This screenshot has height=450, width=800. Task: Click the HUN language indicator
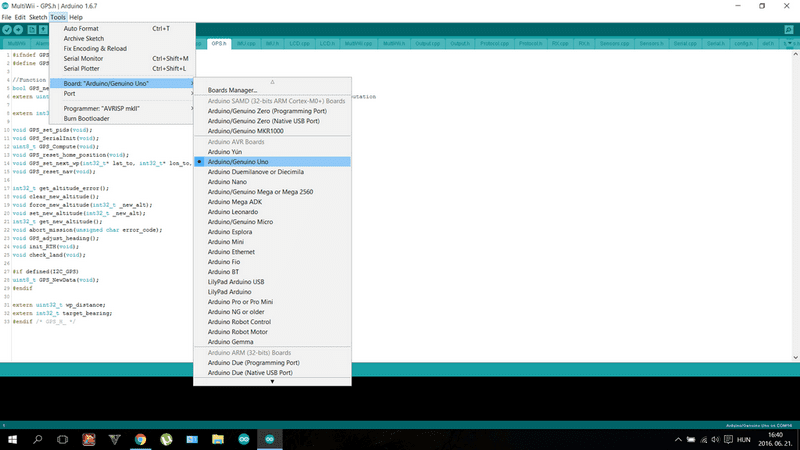(744, 440)
